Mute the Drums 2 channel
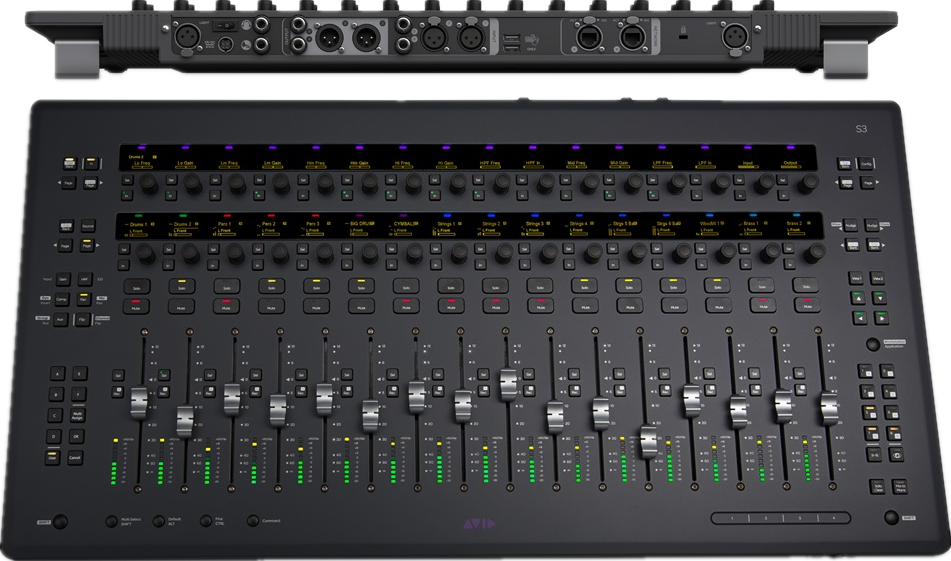Image resolution: width=951 pixels, height=561 pixels. [x=181, y=306]
